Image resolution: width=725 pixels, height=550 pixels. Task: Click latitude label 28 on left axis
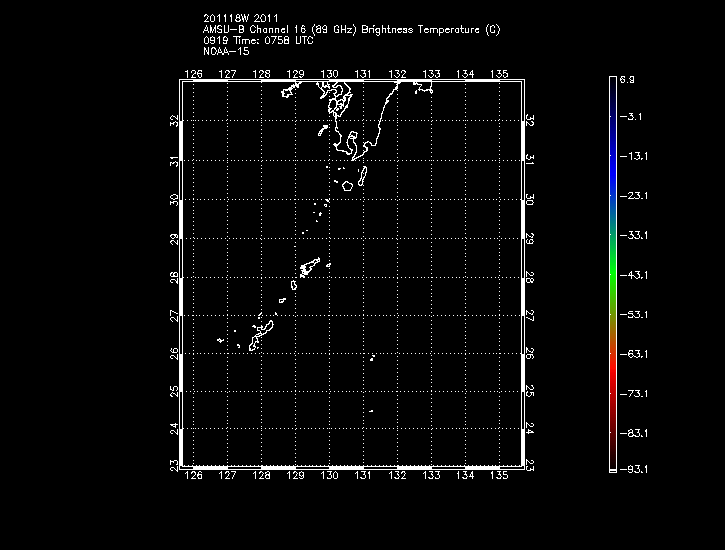[175, 277]
